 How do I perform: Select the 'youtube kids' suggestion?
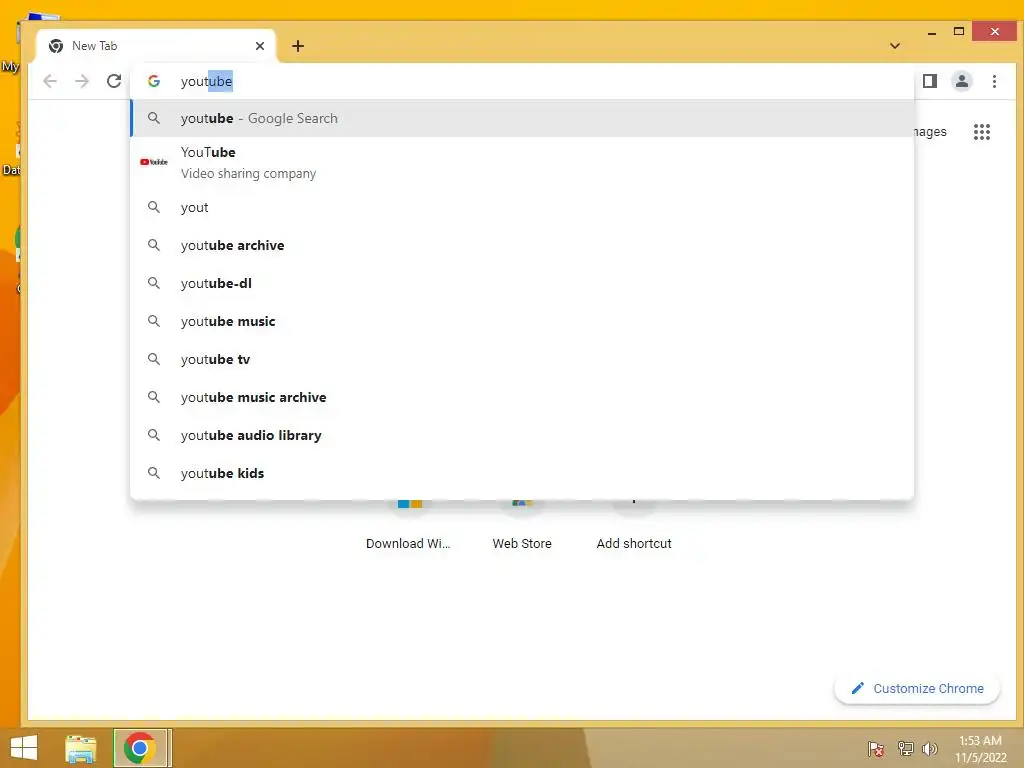click(x=522, y=472)
